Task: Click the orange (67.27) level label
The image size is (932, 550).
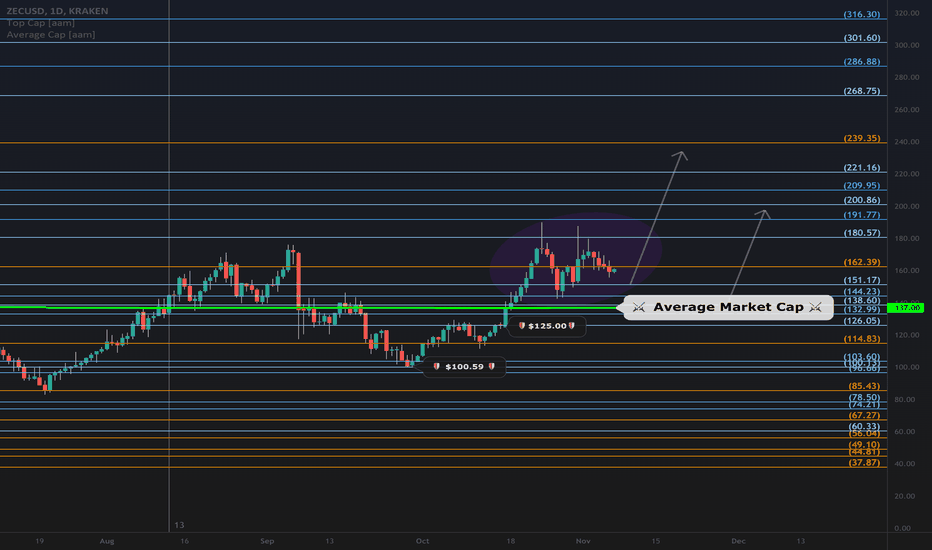Action: click(x=864, y=415)
